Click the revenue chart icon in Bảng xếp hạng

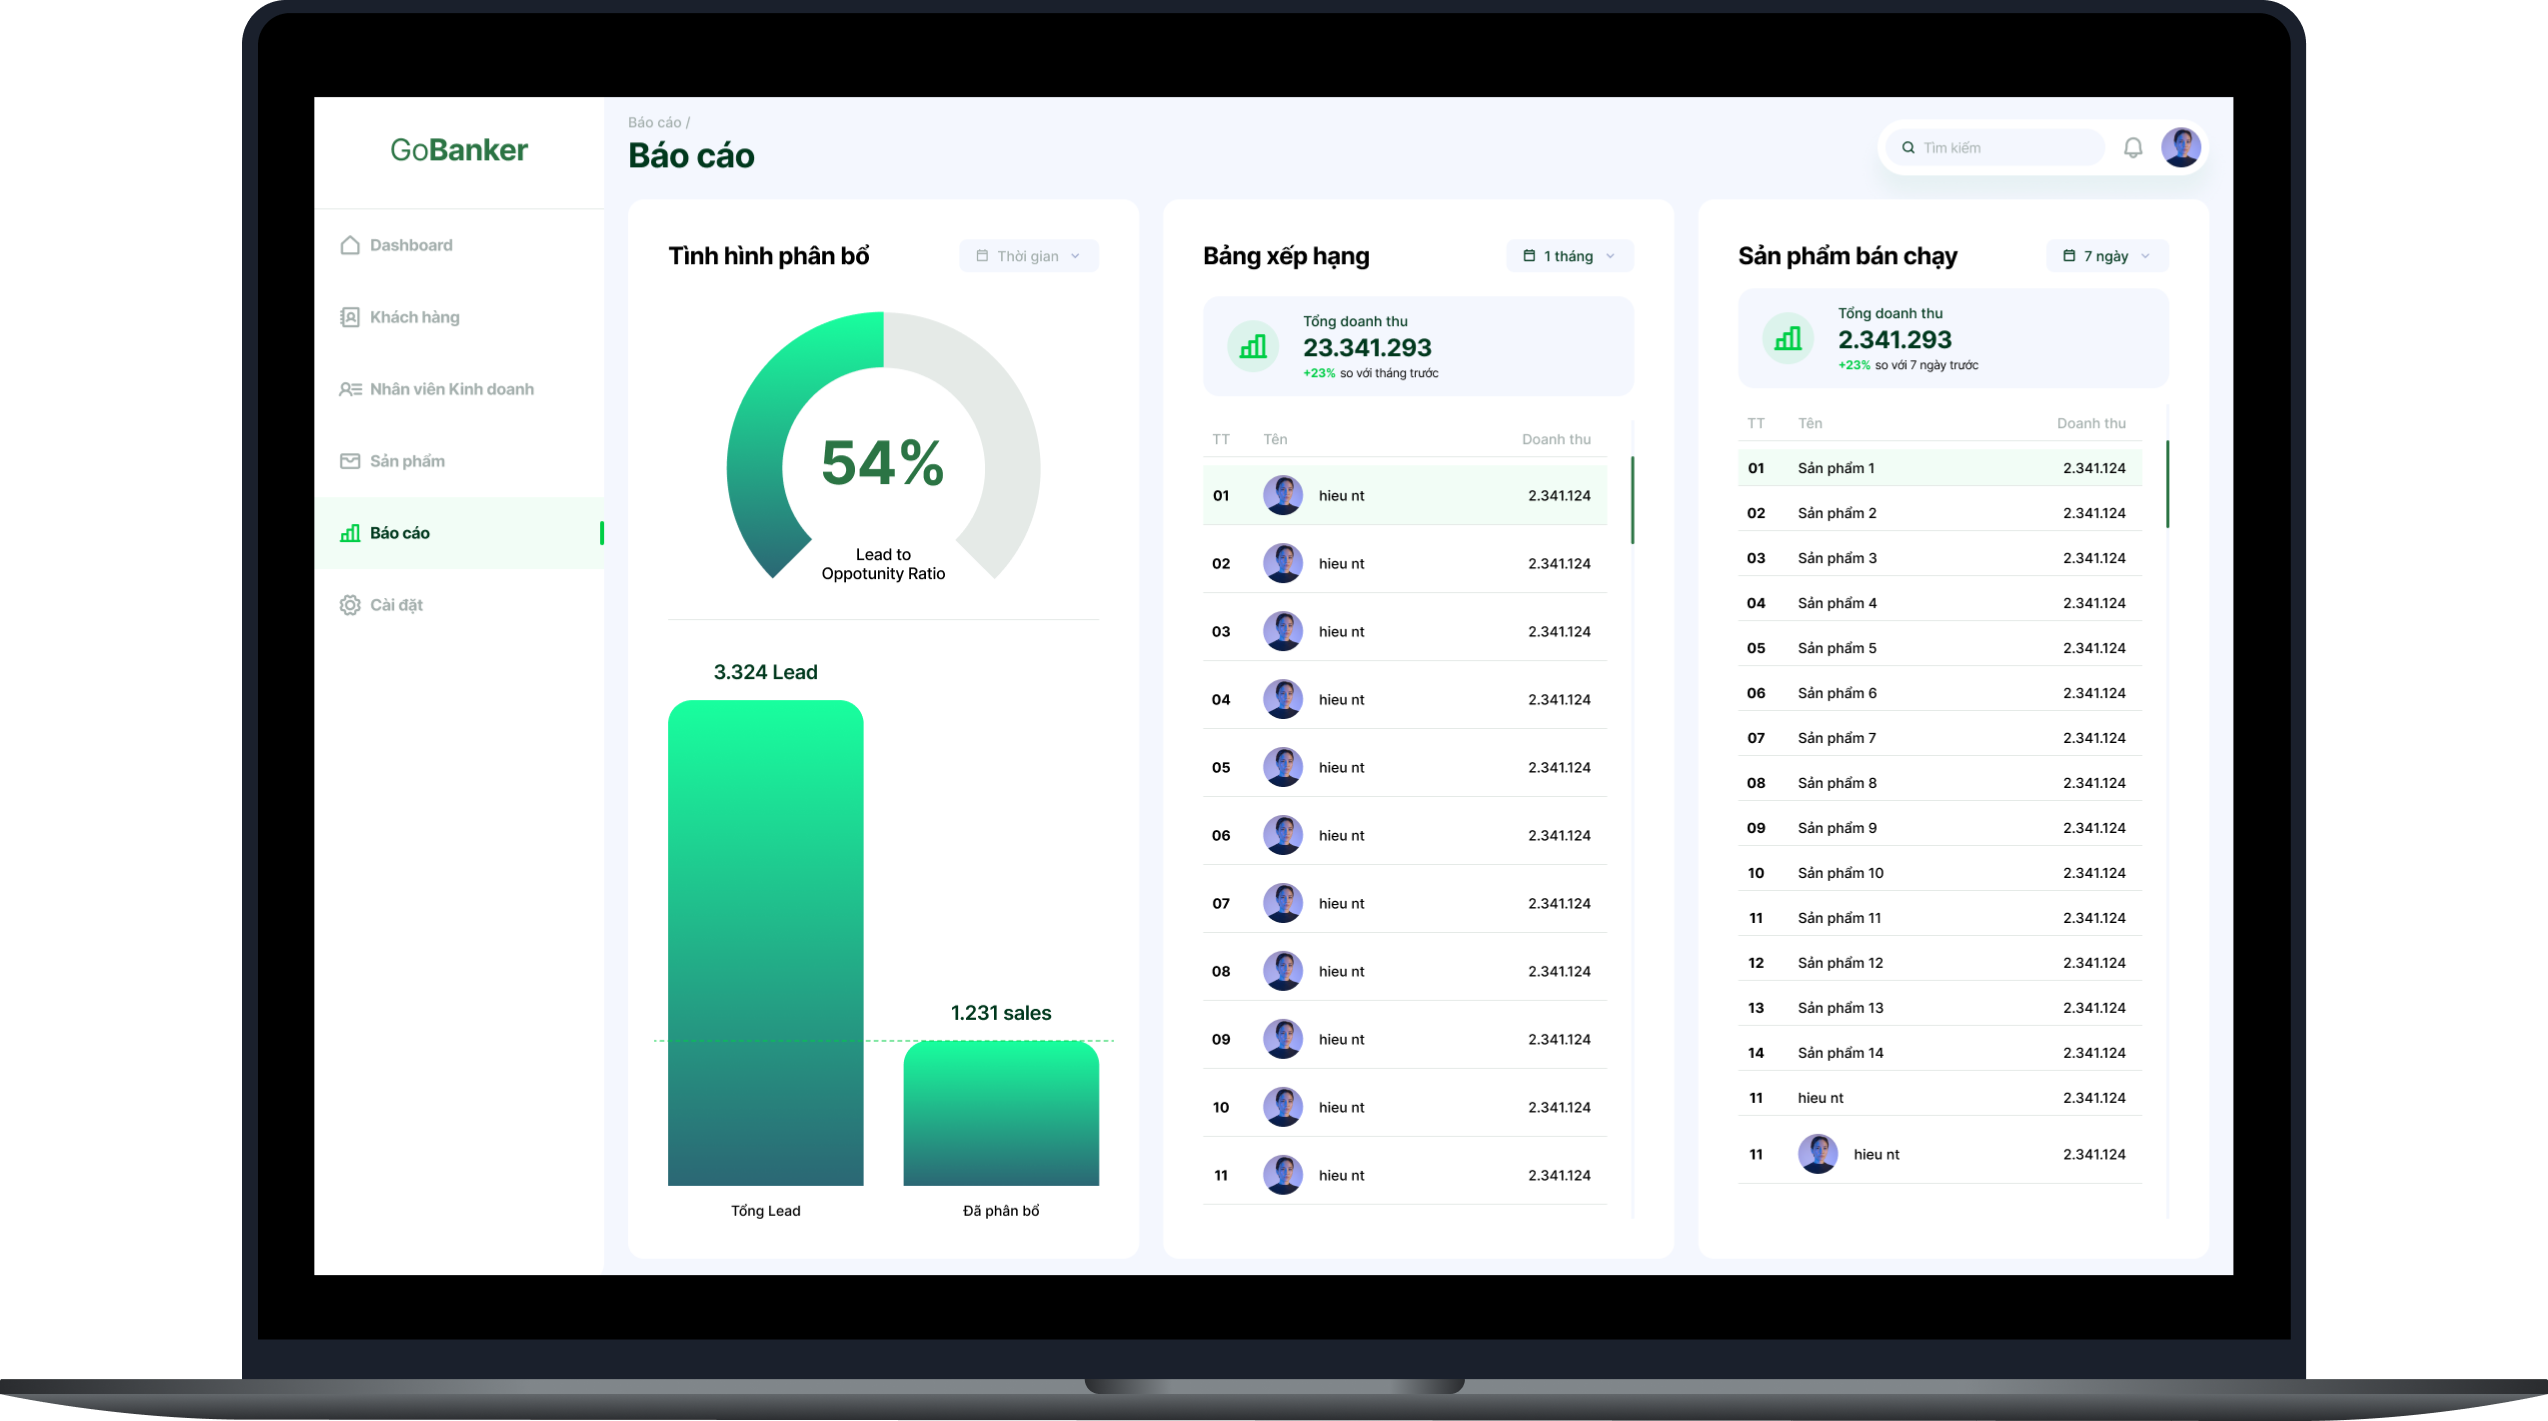[x=1252, y=346]
